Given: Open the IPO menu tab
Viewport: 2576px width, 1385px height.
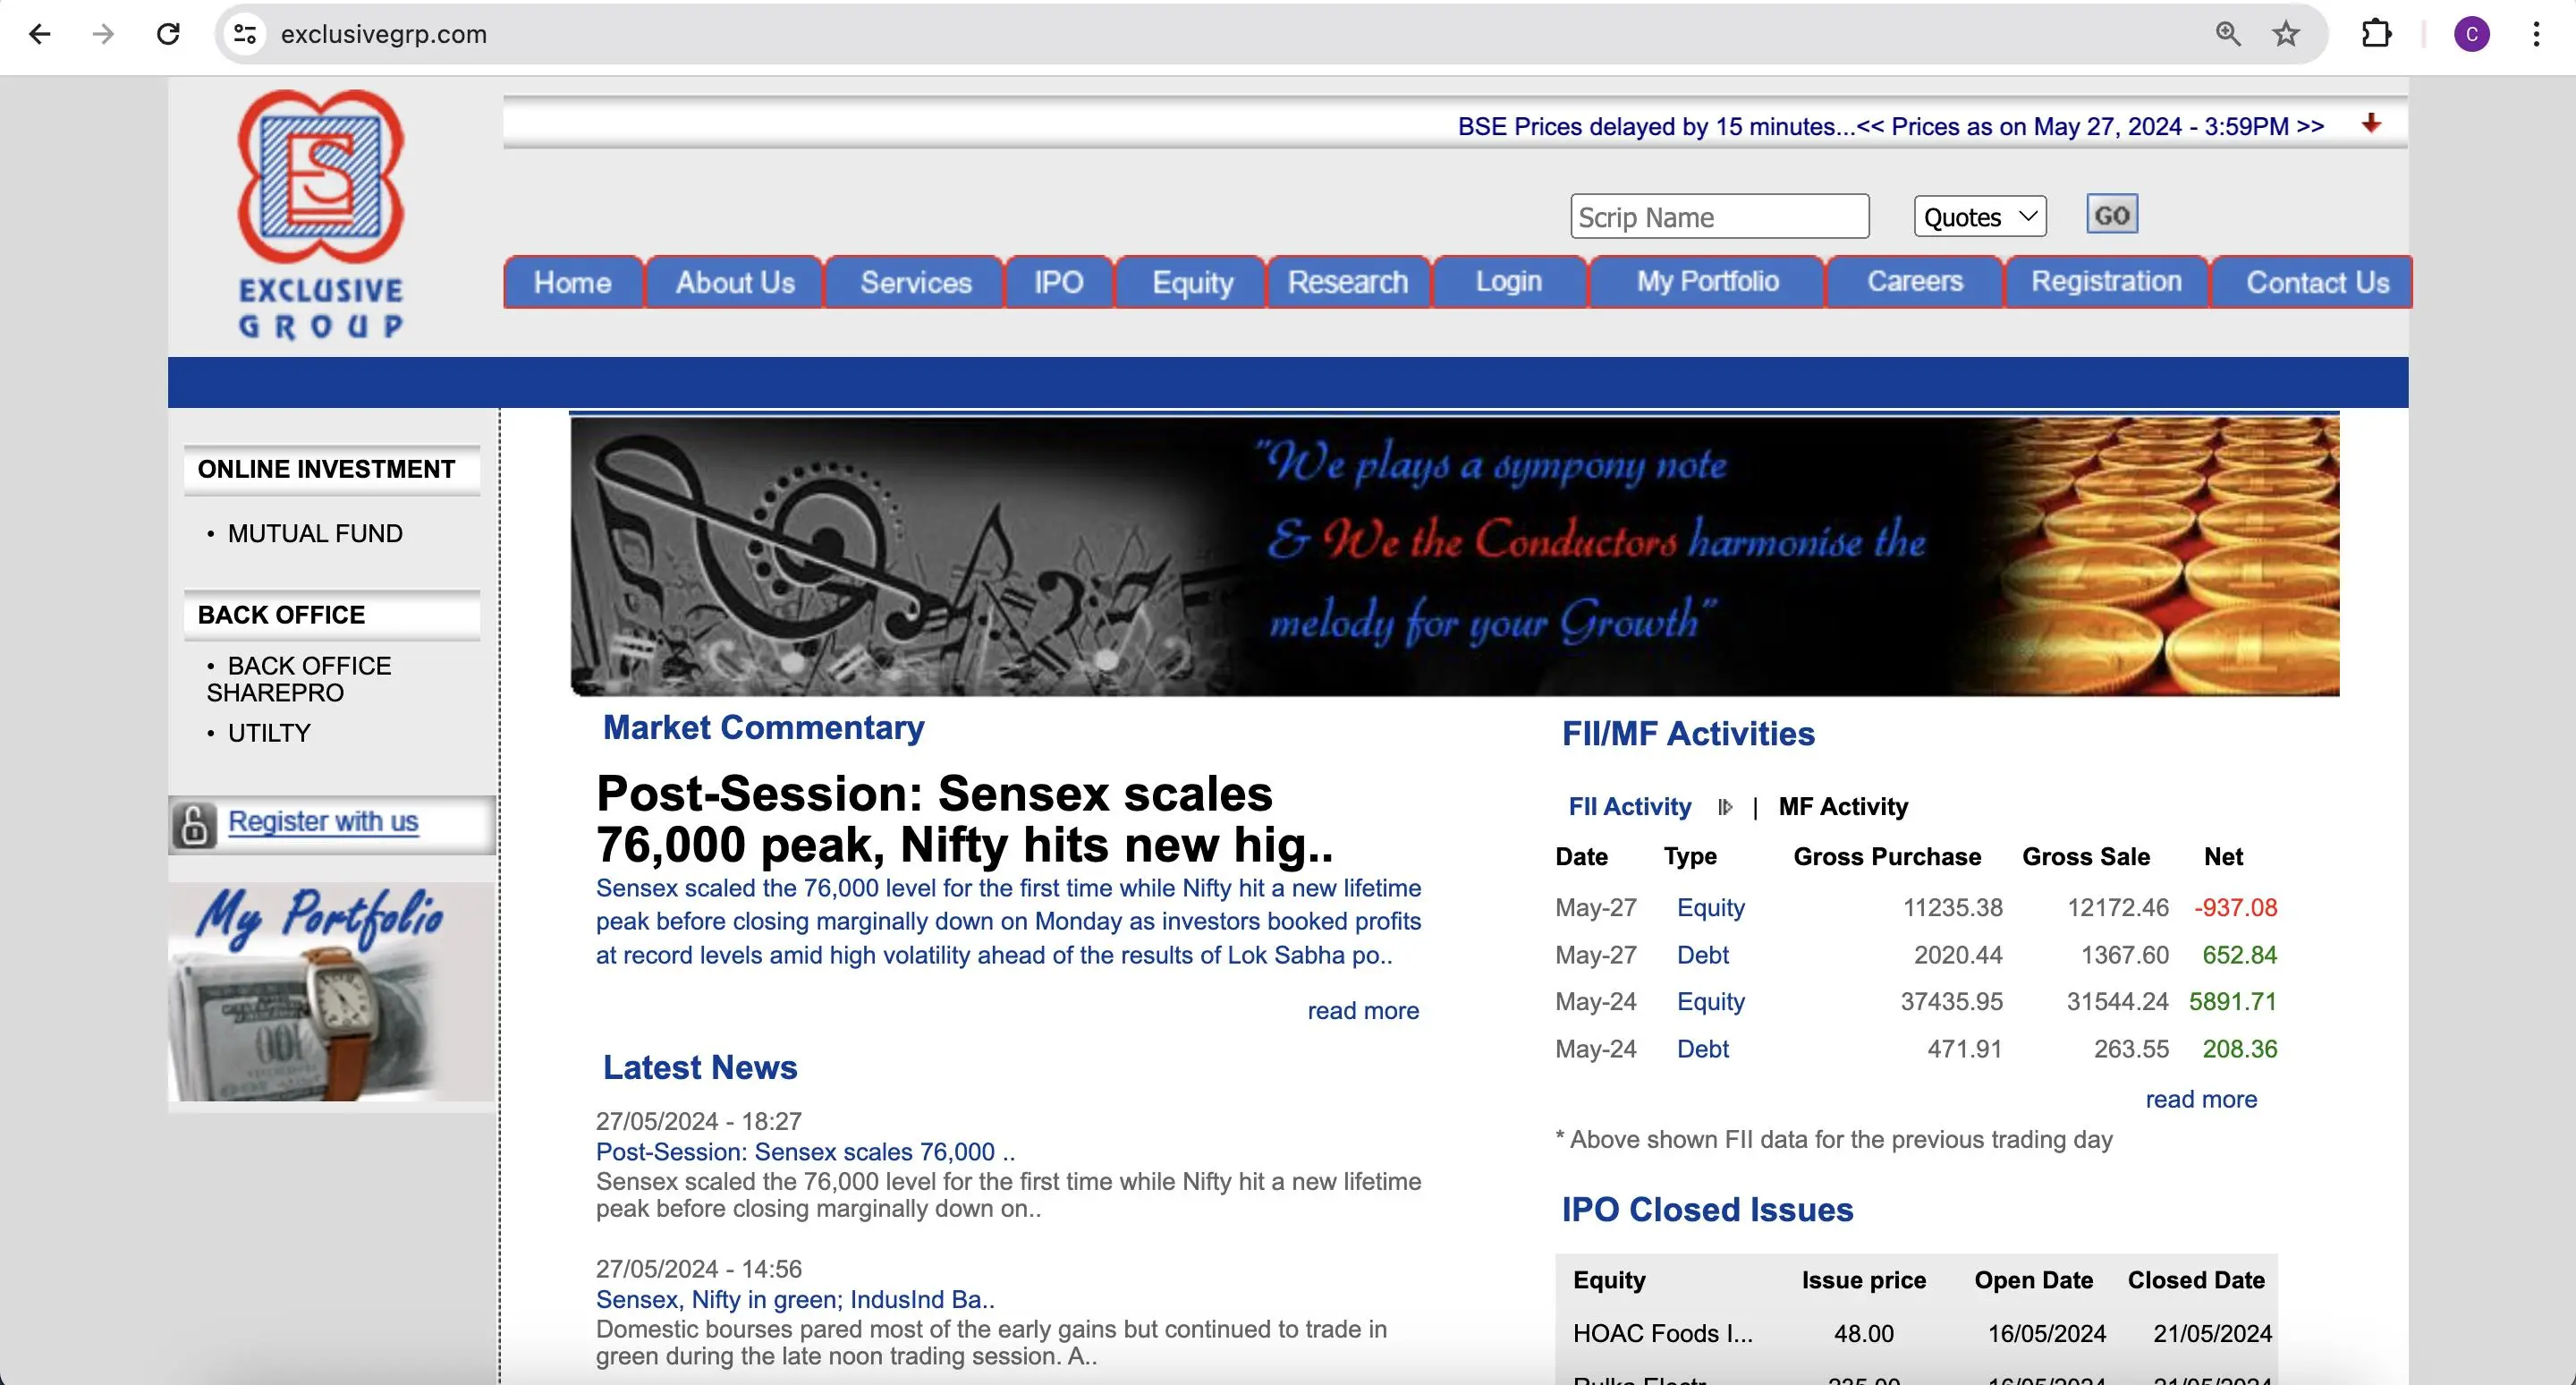Looking at the screenshot, I should click(x=1058, y=282).
